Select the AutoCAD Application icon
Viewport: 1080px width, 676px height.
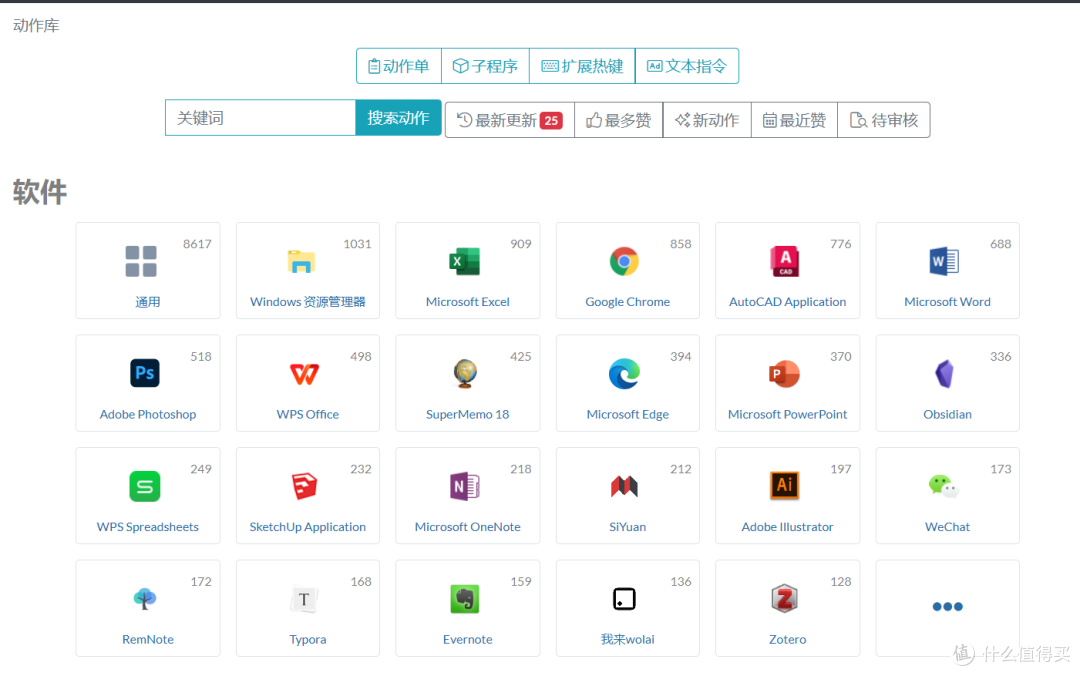coord(785,261)
